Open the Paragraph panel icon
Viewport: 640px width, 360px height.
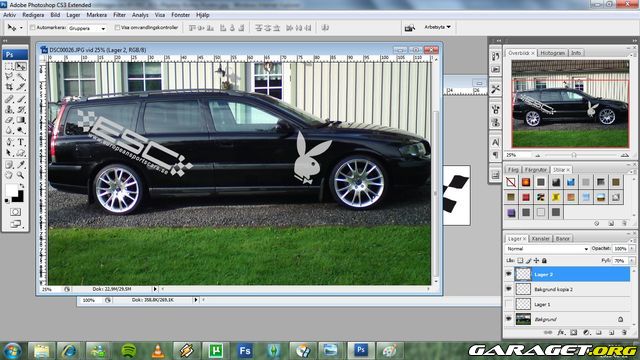[x=496, y=155]
